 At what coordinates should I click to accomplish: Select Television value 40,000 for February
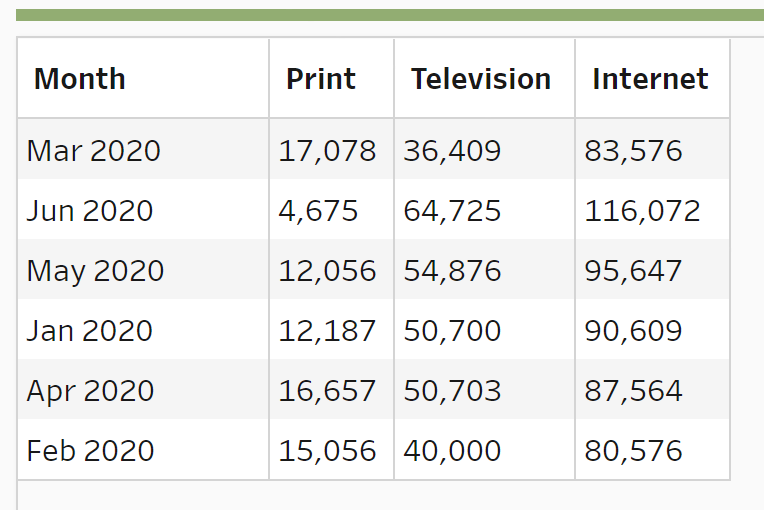tap(453, 451)
